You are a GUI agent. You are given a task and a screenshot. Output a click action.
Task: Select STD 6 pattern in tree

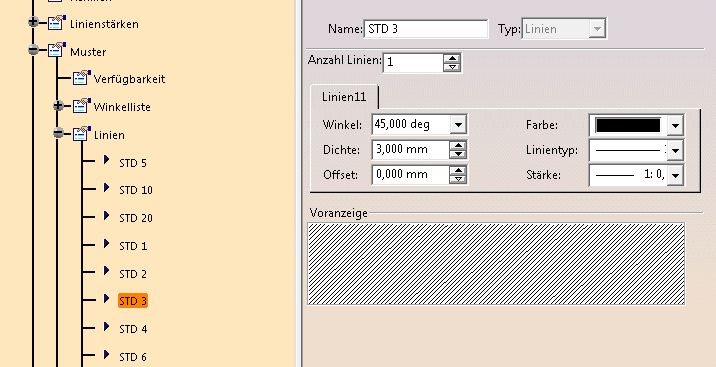coord(133,357)
